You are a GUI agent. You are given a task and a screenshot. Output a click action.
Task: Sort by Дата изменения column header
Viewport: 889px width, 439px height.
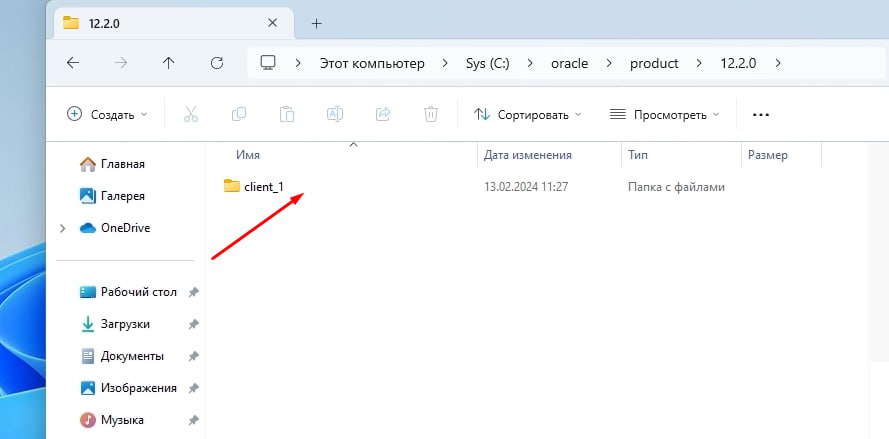pos(528,155)
